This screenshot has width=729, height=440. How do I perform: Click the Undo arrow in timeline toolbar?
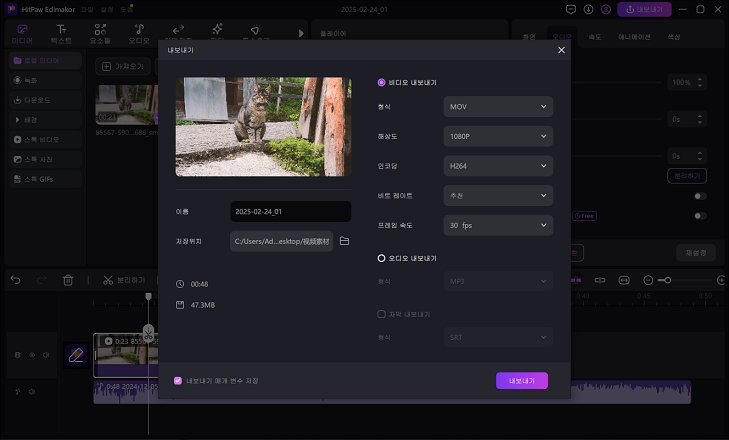[x=15, y=280]
